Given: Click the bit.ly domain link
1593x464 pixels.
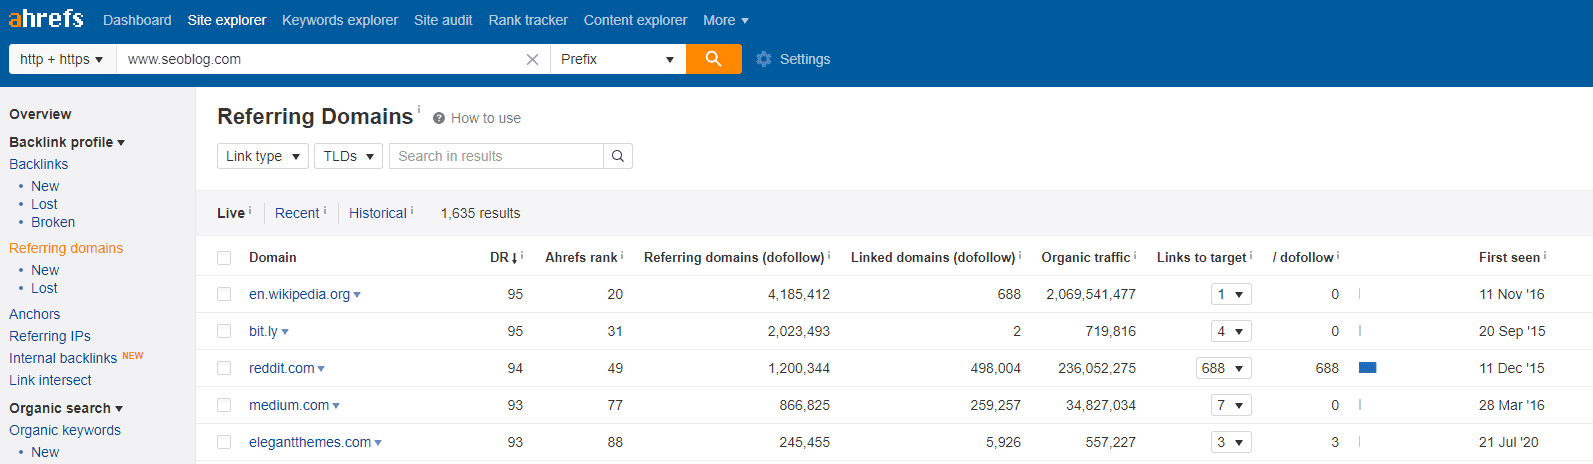Looking at the screenshot, I should [263, 331].
